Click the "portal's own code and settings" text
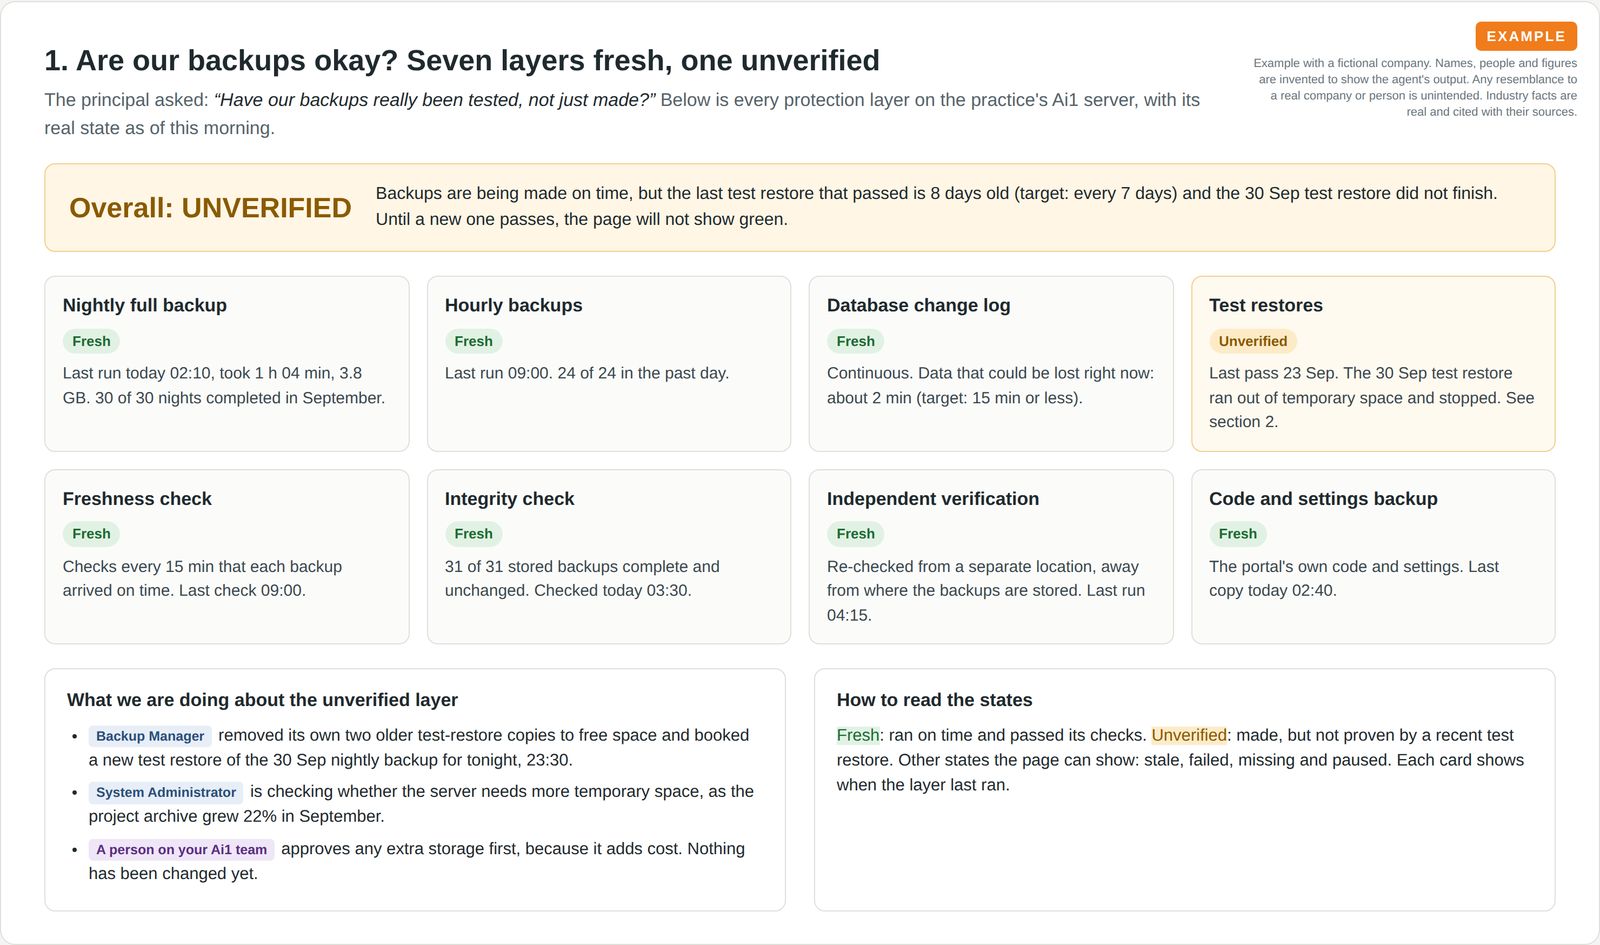The width and height of the screenshot is (1600, 945). (x=1354, y=578)
